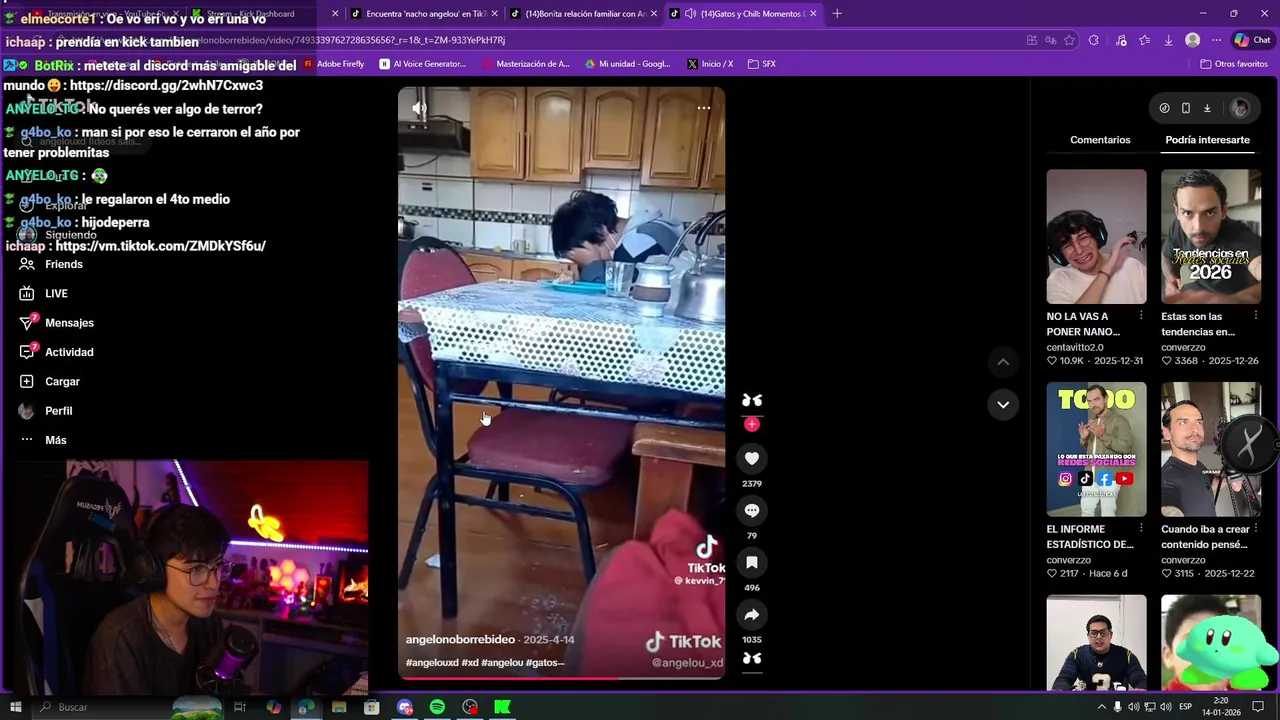1280x720 pixels.
Task: Open the Mi unidad Google bookmark
Action: pyautogui.click(x=627, y=64)
